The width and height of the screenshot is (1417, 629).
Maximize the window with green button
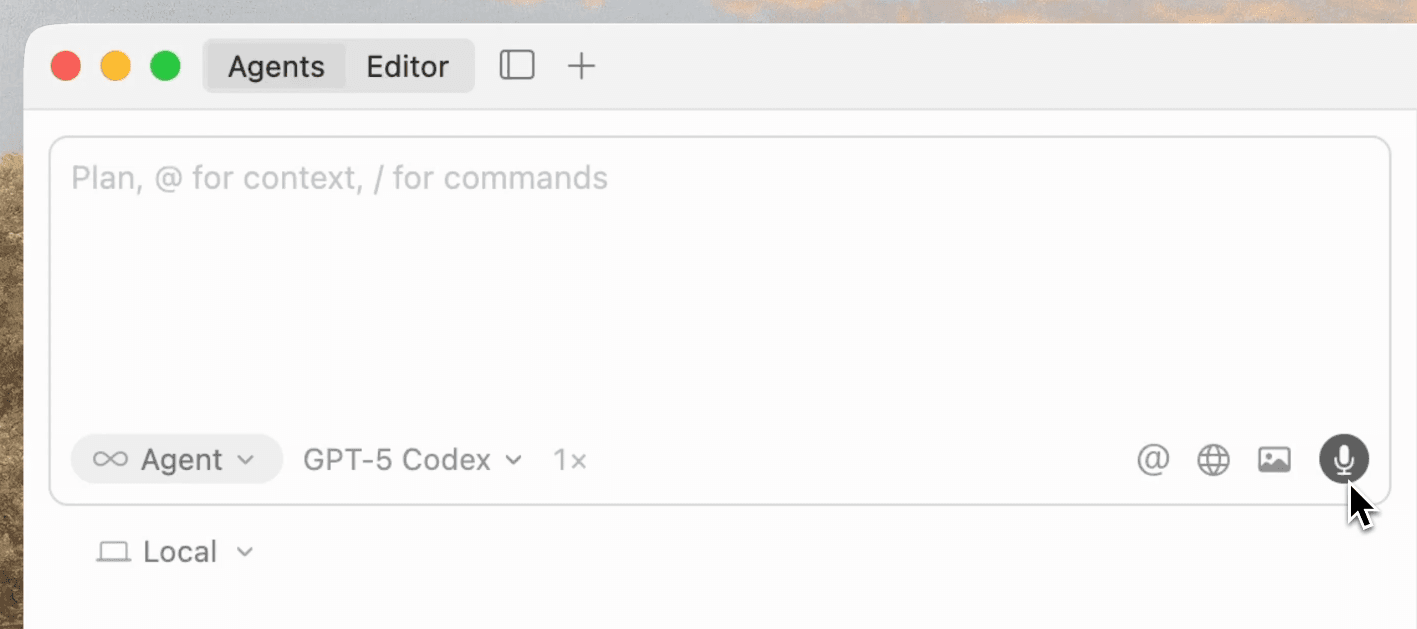[x=165, y=67]
